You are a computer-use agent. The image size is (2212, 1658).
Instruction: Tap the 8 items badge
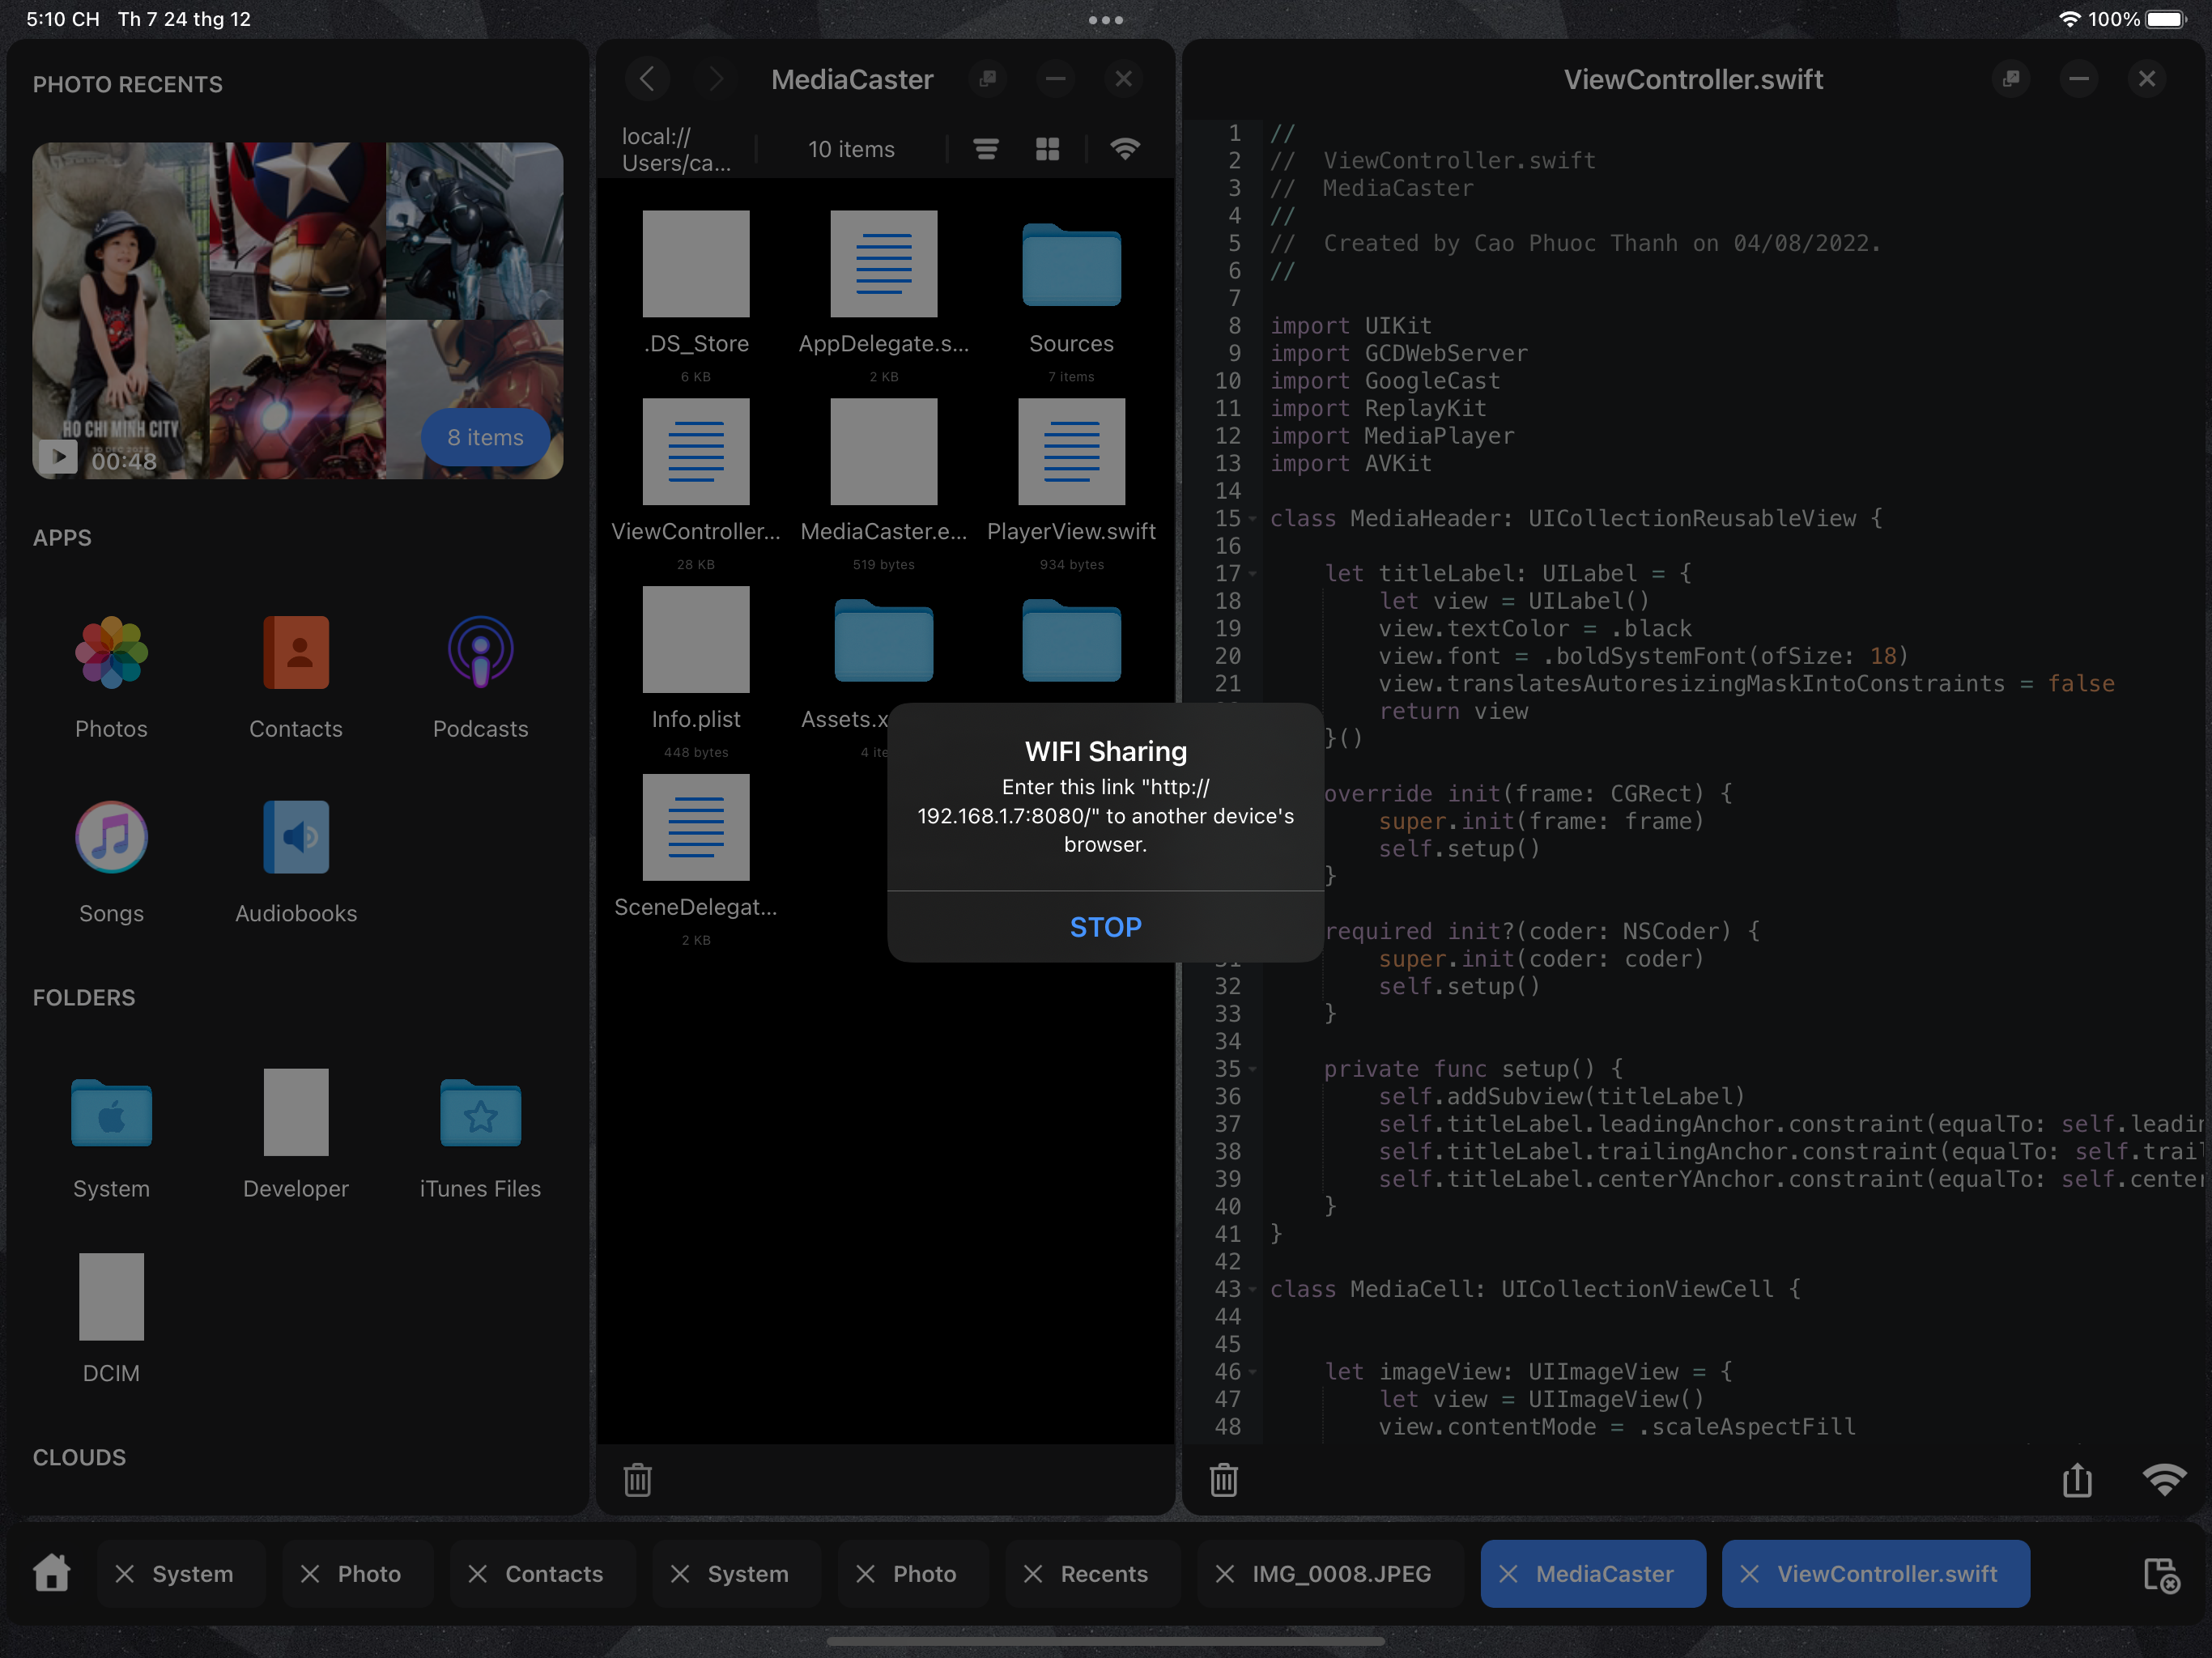point(485,437)
